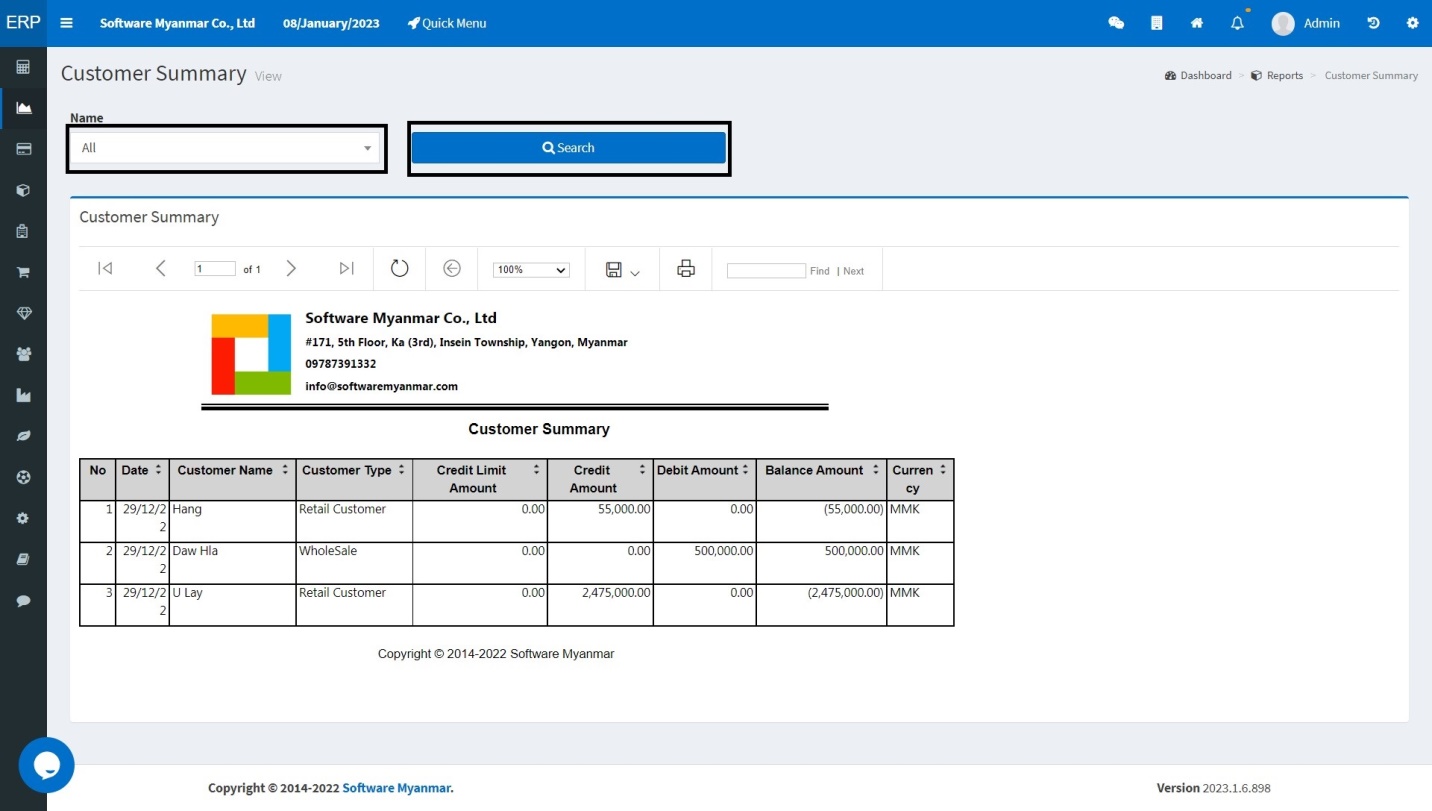Viewport: 1432px width, 811px height.
Task: Click the report find text field
Action: pyautogui.click(x=766, y=271)
